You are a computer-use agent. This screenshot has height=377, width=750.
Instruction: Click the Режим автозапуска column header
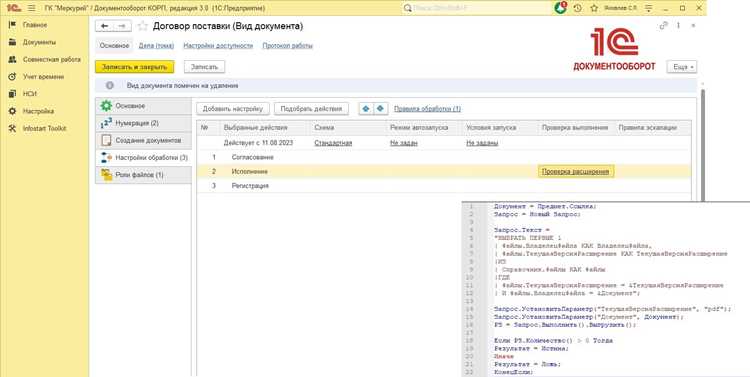(423, 128)
